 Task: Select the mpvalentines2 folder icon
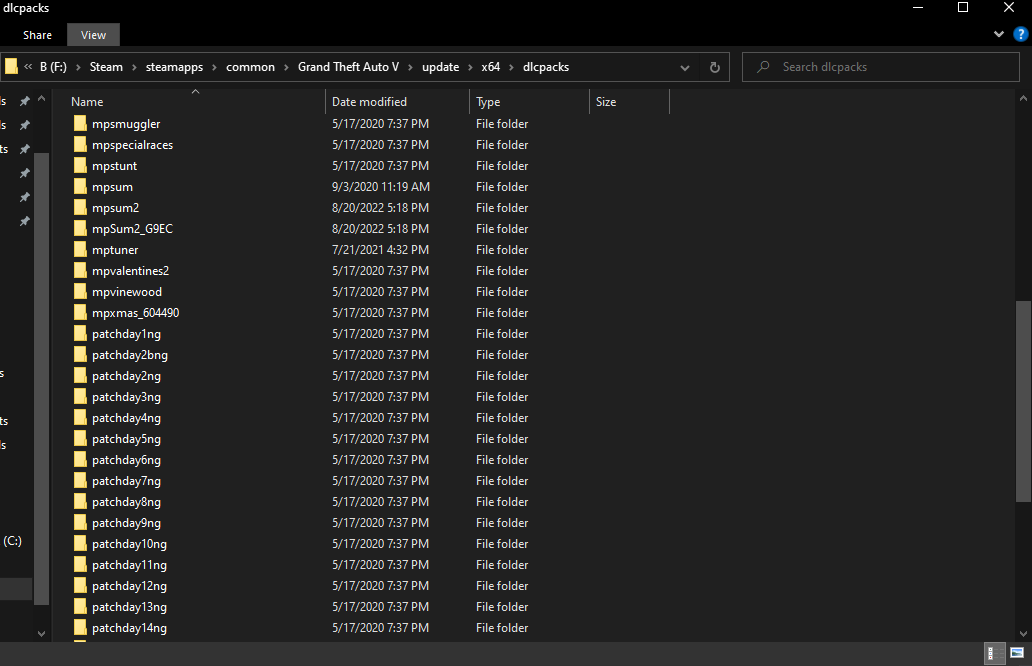point(80,271)
